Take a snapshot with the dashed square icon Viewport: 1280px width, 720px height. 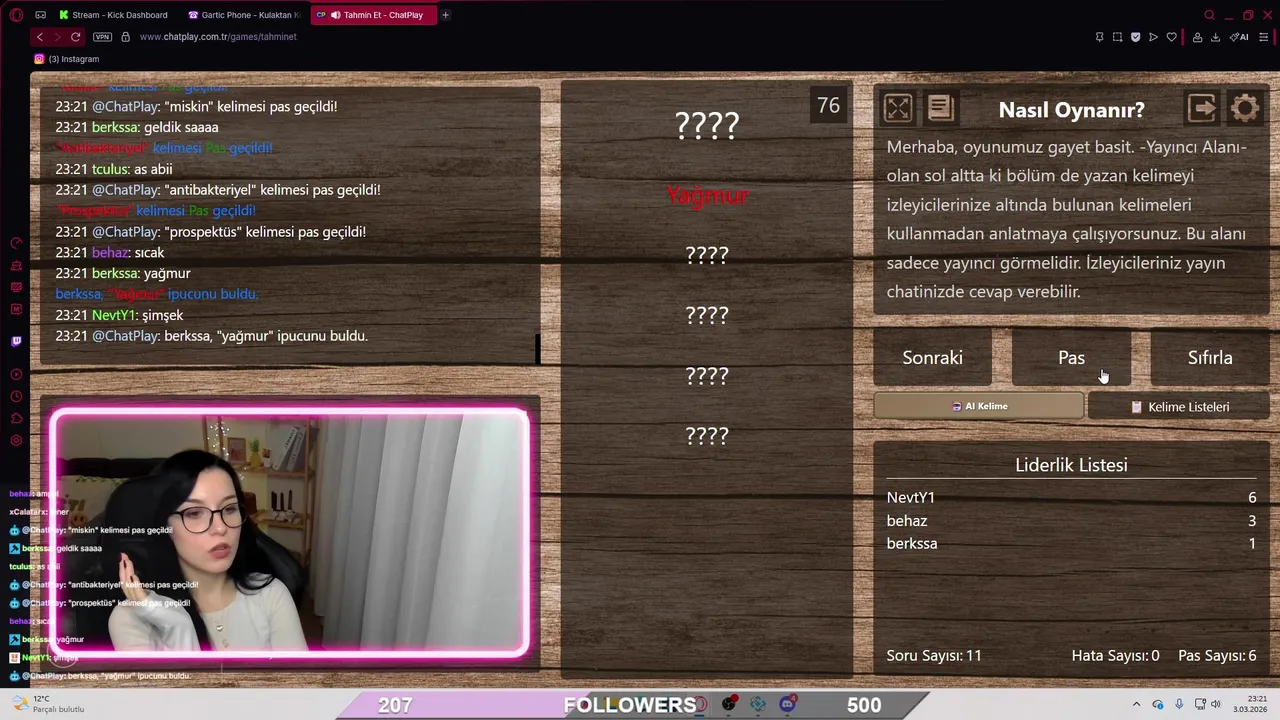[1117, 37]
